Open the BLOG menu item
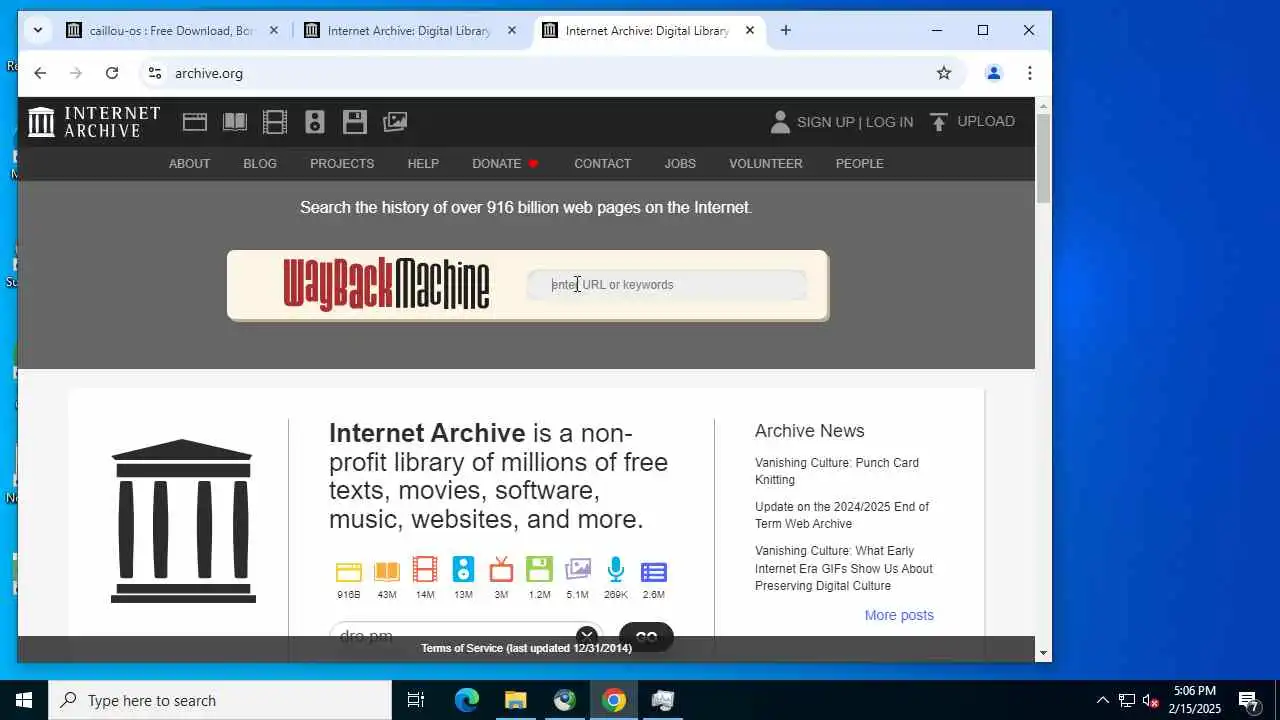 (260, 163)
